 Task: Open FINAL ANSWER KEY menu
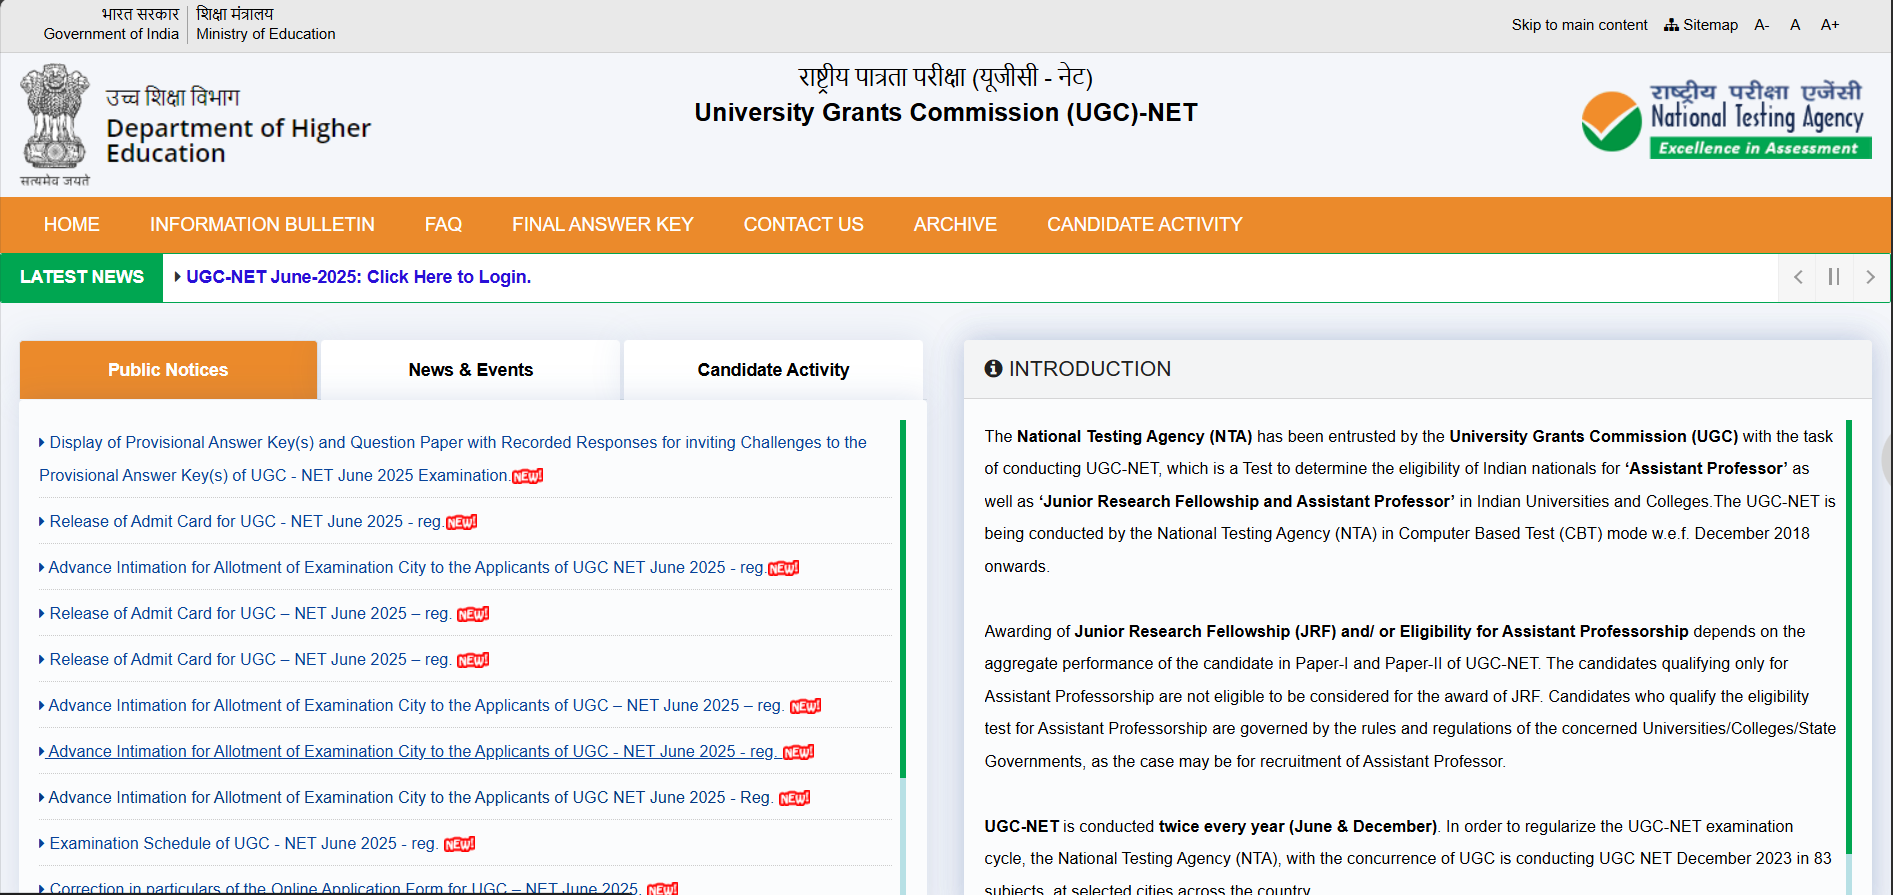pyautogui.click(x=603, y=225)
